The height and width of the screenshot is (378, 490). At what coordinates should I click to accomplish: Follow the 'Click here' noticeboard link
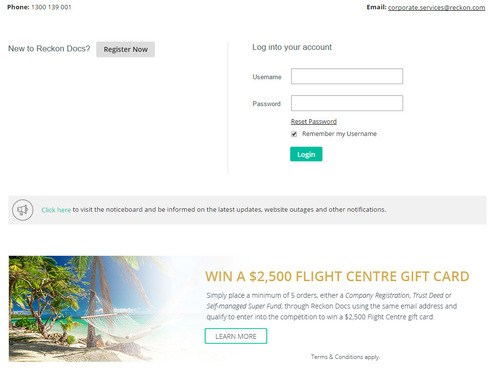(x=56, y=210)
